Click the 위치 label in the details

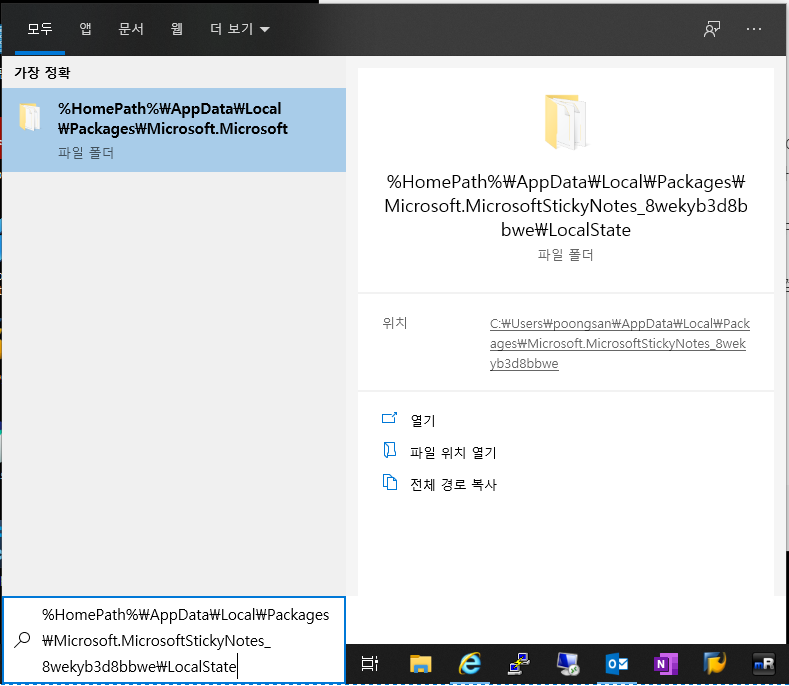coord(394,323)
